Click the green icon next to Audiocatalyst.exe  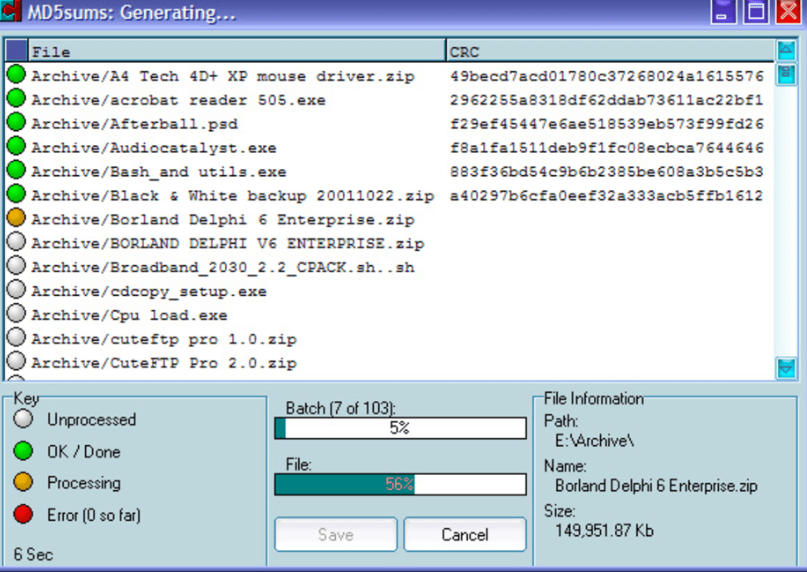point(16,147)
